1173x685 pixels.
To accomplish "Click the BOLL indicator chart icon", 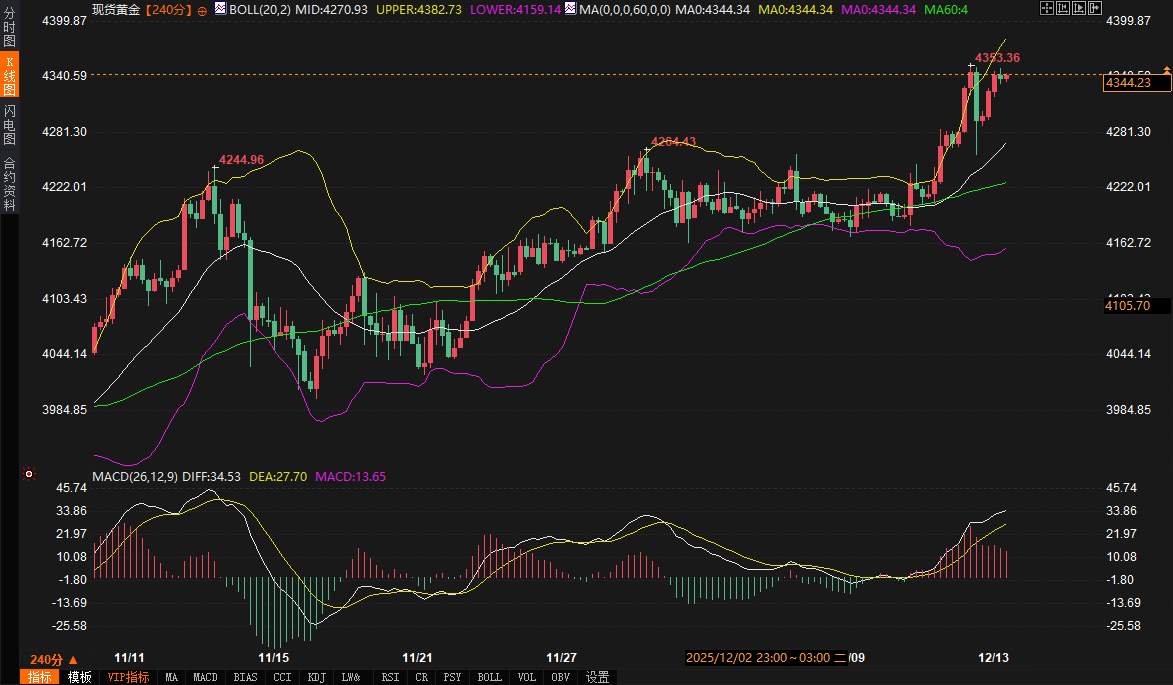I will (220, 9).
